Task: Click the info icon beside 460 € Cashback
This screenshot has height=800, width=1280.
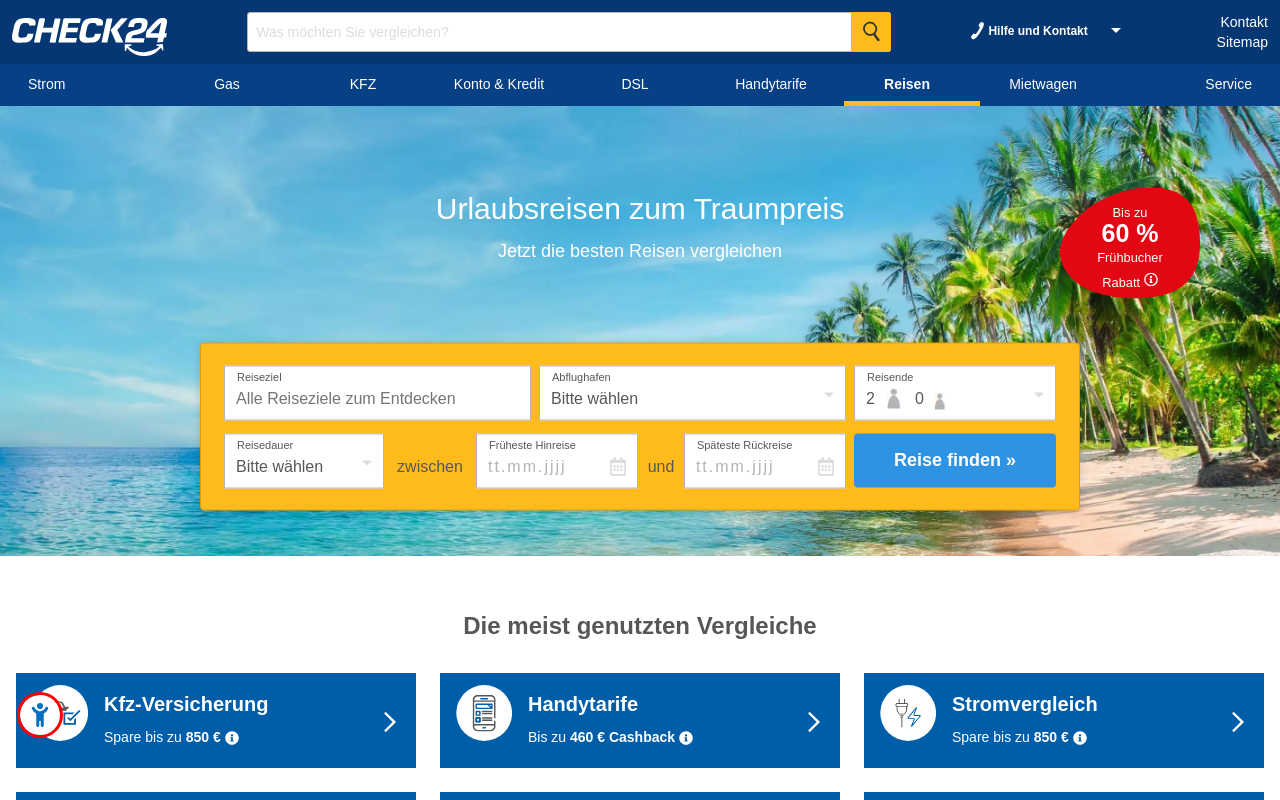Action: (686, 737)
